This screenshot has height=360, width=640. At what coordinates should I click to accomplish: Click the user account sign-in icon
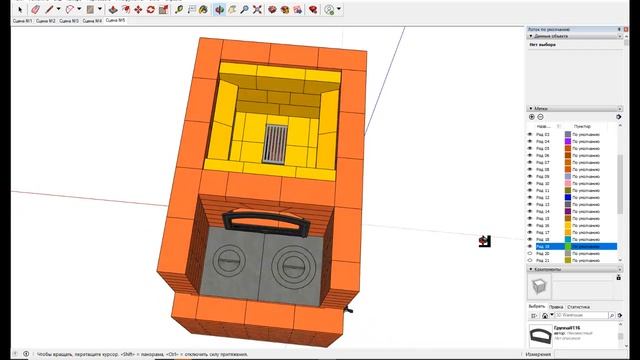pyautogui.click(x=329, y=9)
